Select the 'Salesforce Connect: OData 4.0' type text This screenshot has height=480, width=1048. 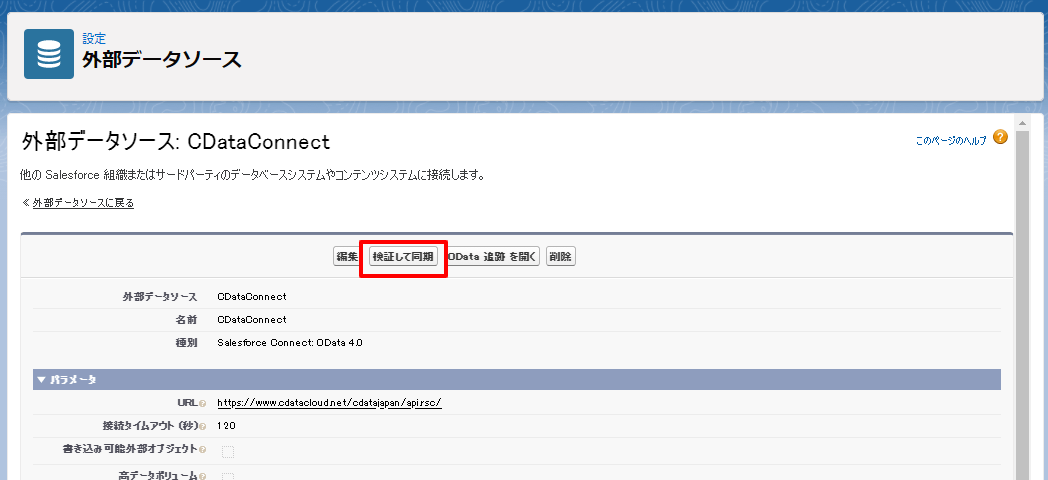click(290, 343)
